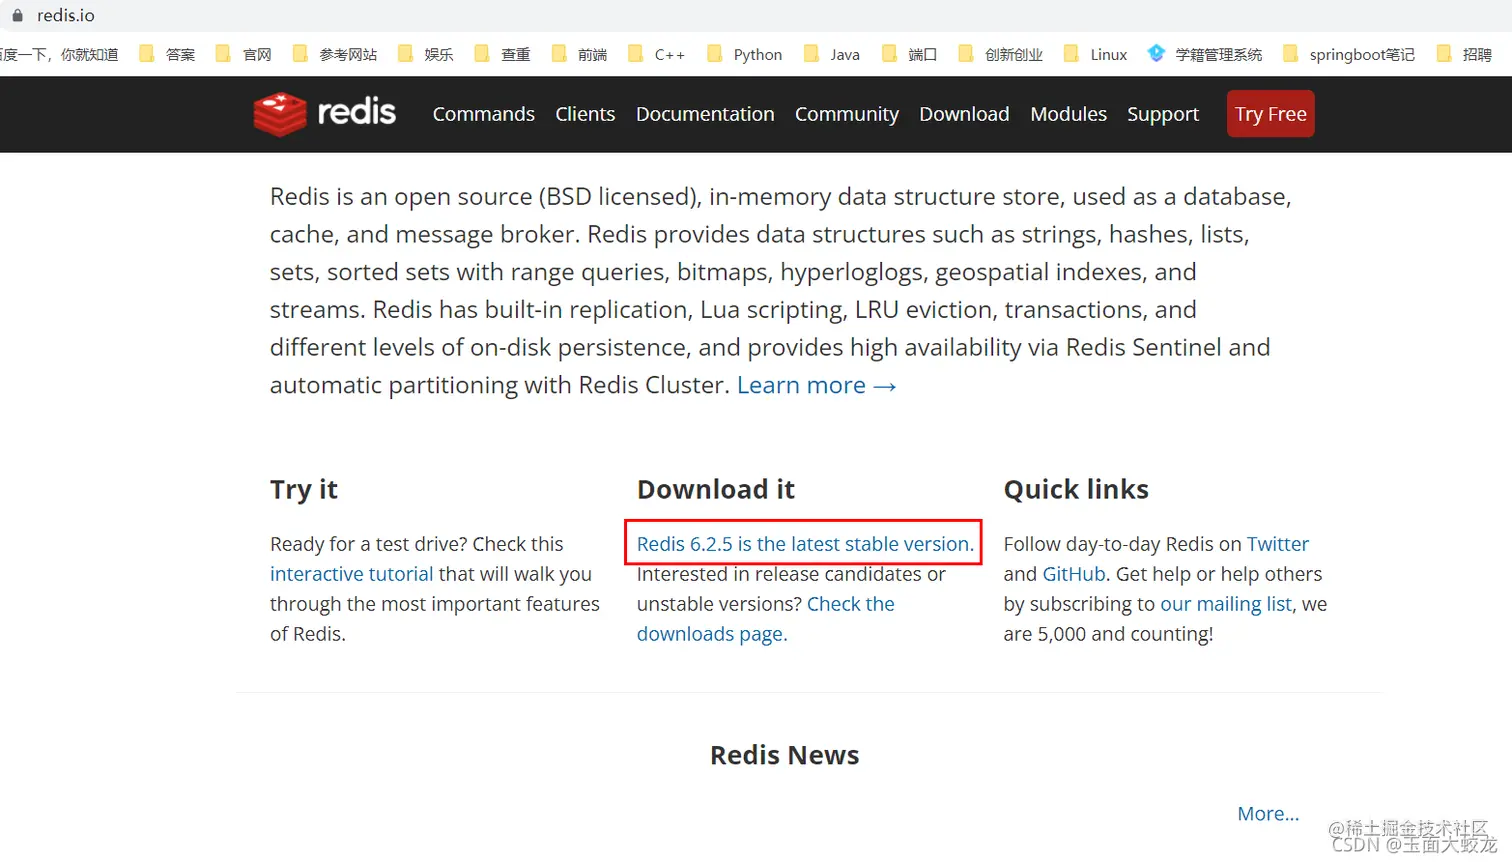Open the C++ bookmark folder
Image resolution: width=1512 pixels, height=862 pixels.
tap(657, 54)
